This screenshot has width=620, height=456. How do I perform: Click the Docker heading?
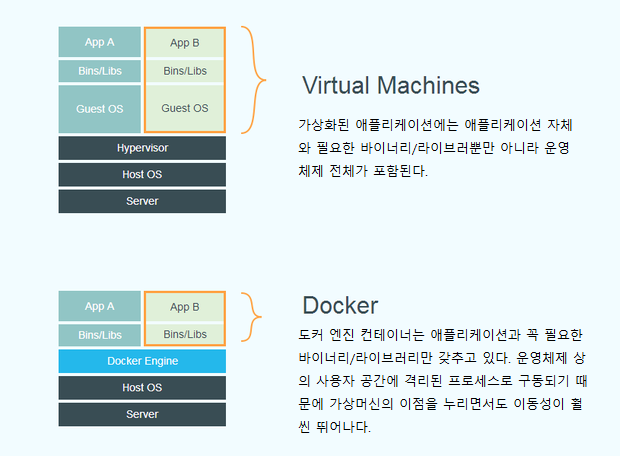click(x=340, y=305)
